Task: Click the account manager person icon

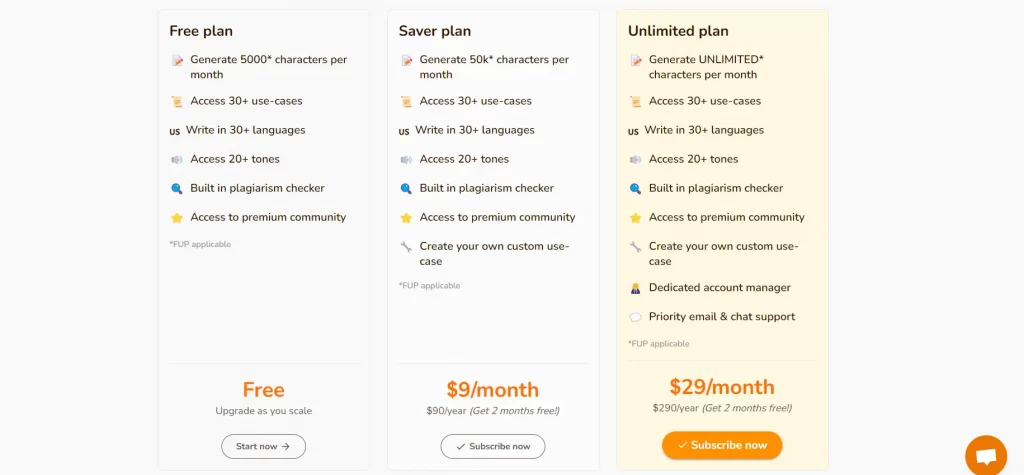Action: click(x=635, y=288)
